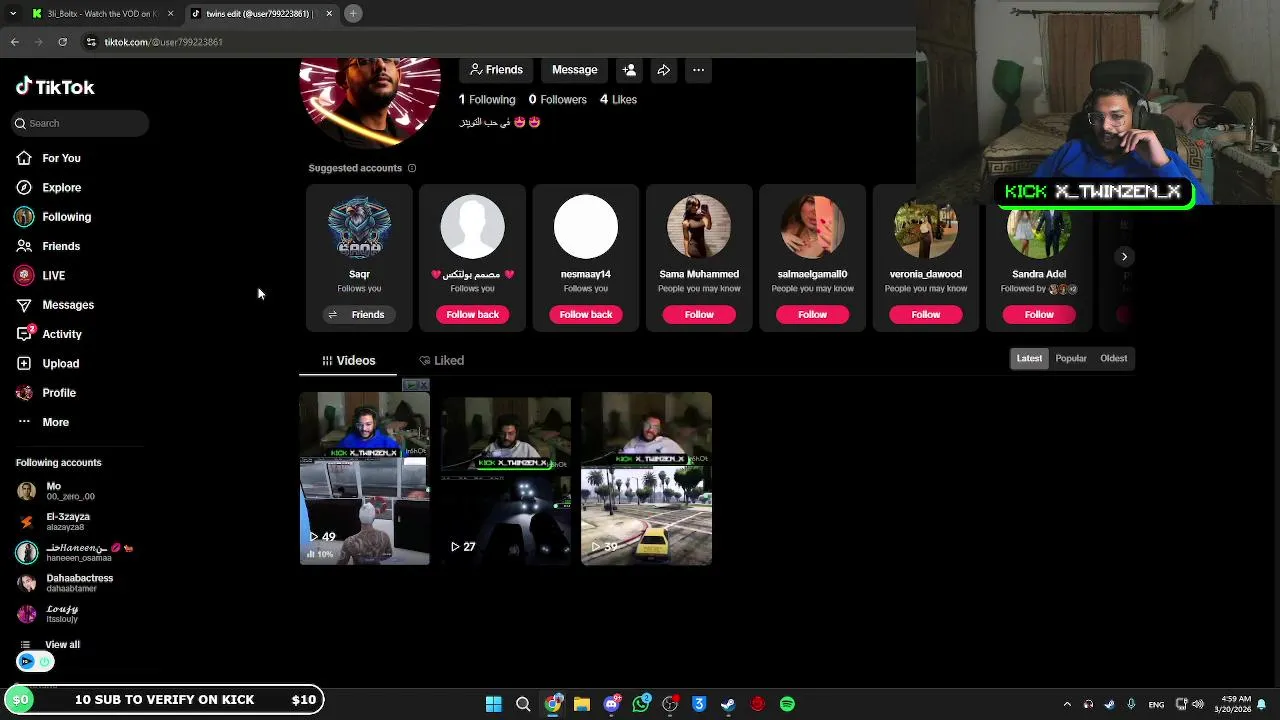Open the Windows Start menu
Screen dimensions: 1280x720
(493, 704)
